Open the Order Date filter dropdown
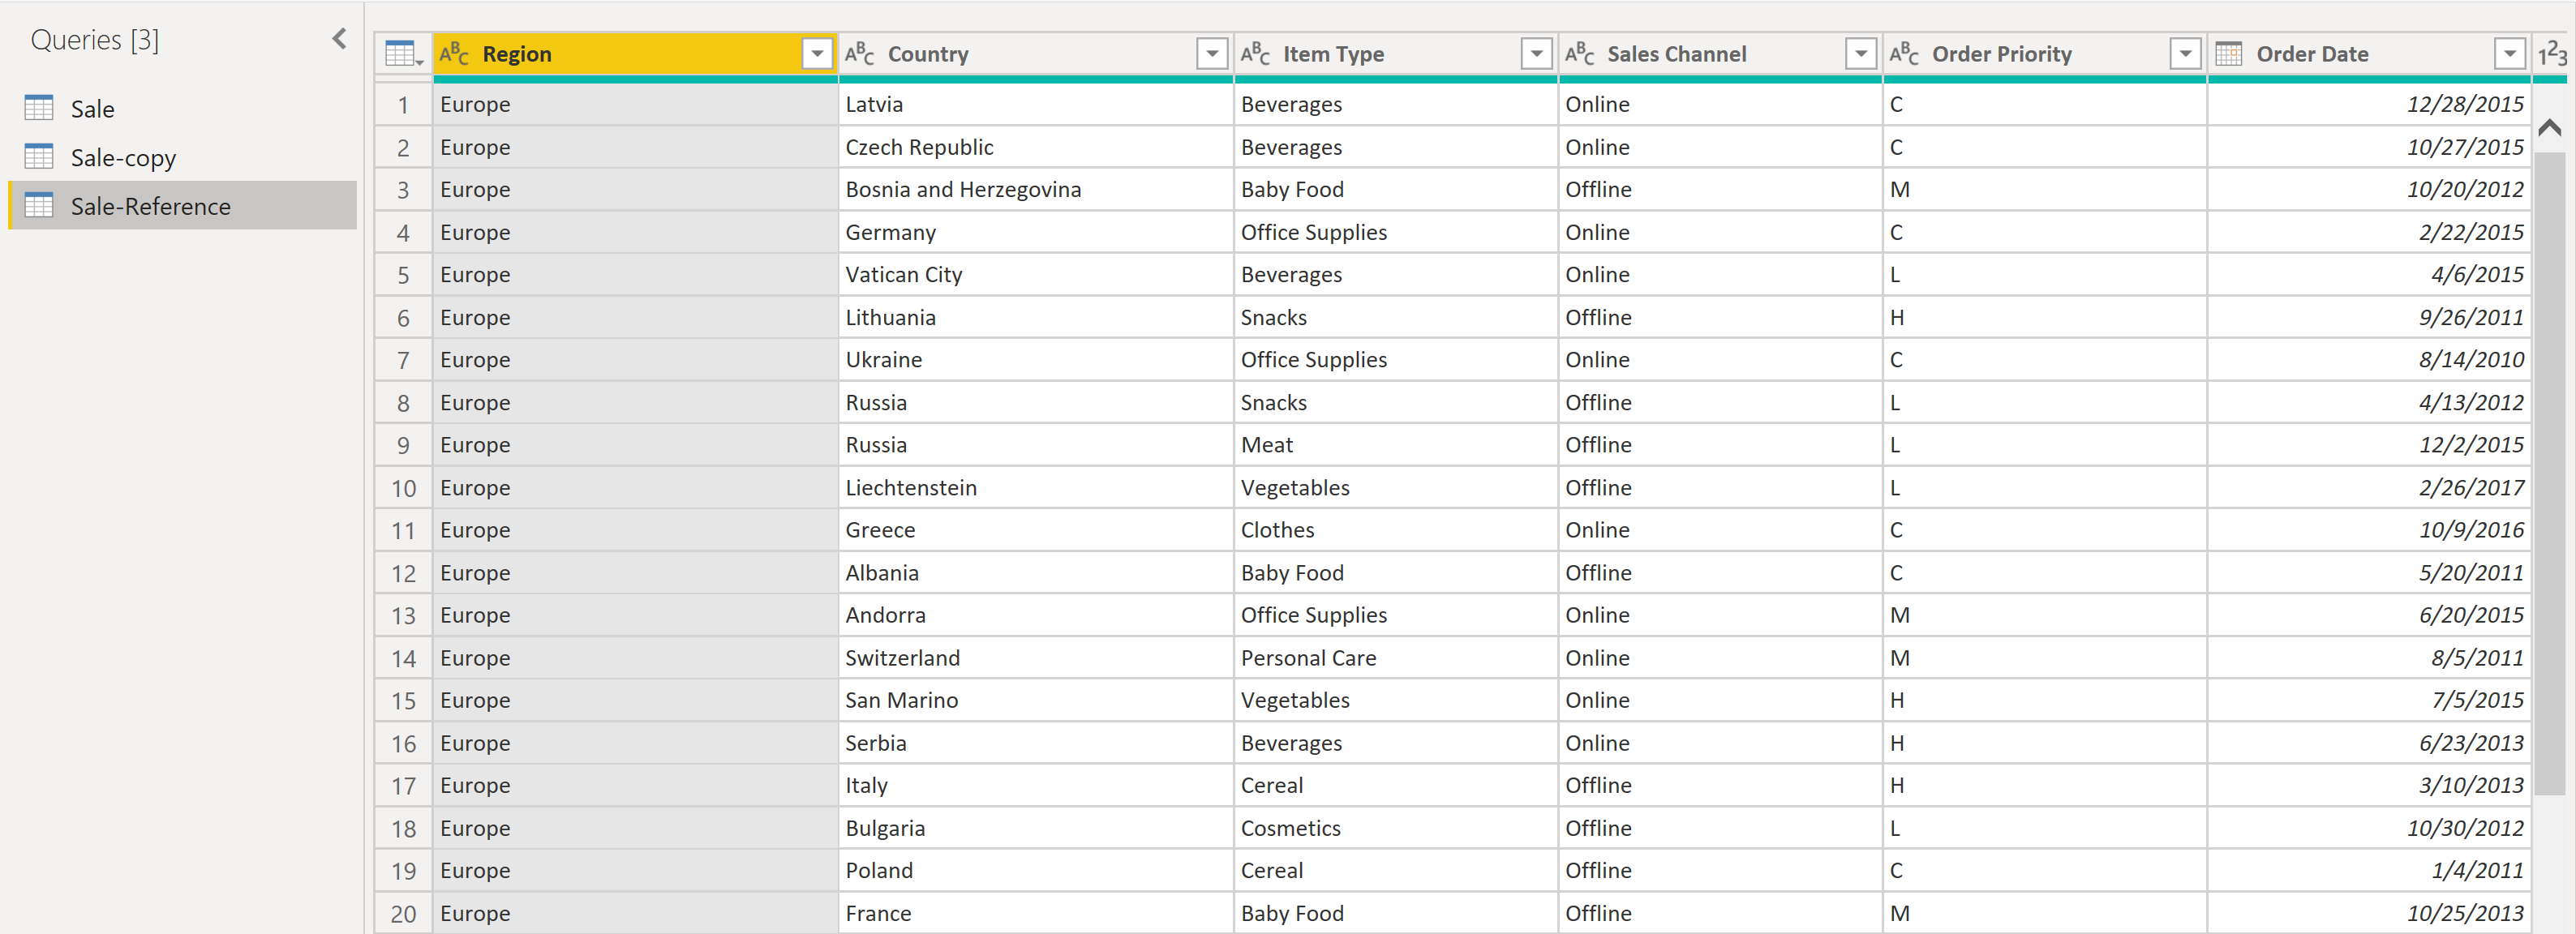The height and width of the screenshot is (934, 2576). point(2509,54)
